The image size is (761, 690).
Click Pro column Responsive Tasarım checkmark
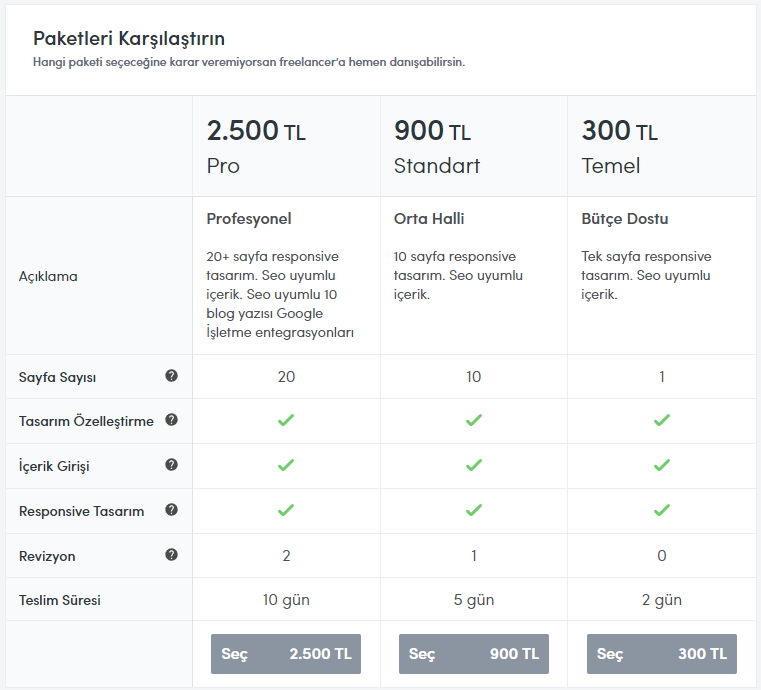tap(286, 510)
